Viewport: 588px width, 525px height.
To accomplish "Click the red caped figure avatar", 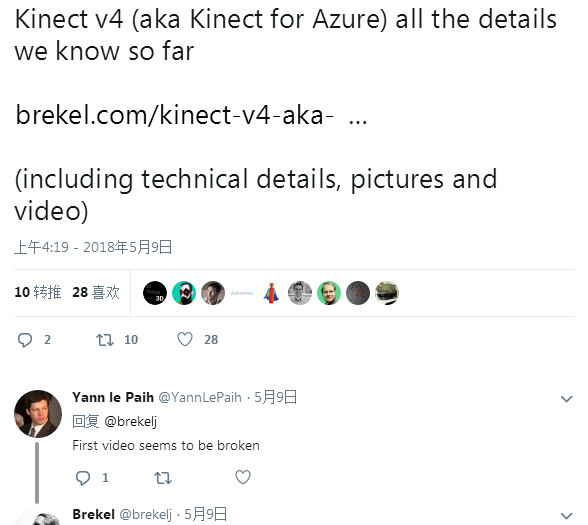I will [x=271, y=293].
